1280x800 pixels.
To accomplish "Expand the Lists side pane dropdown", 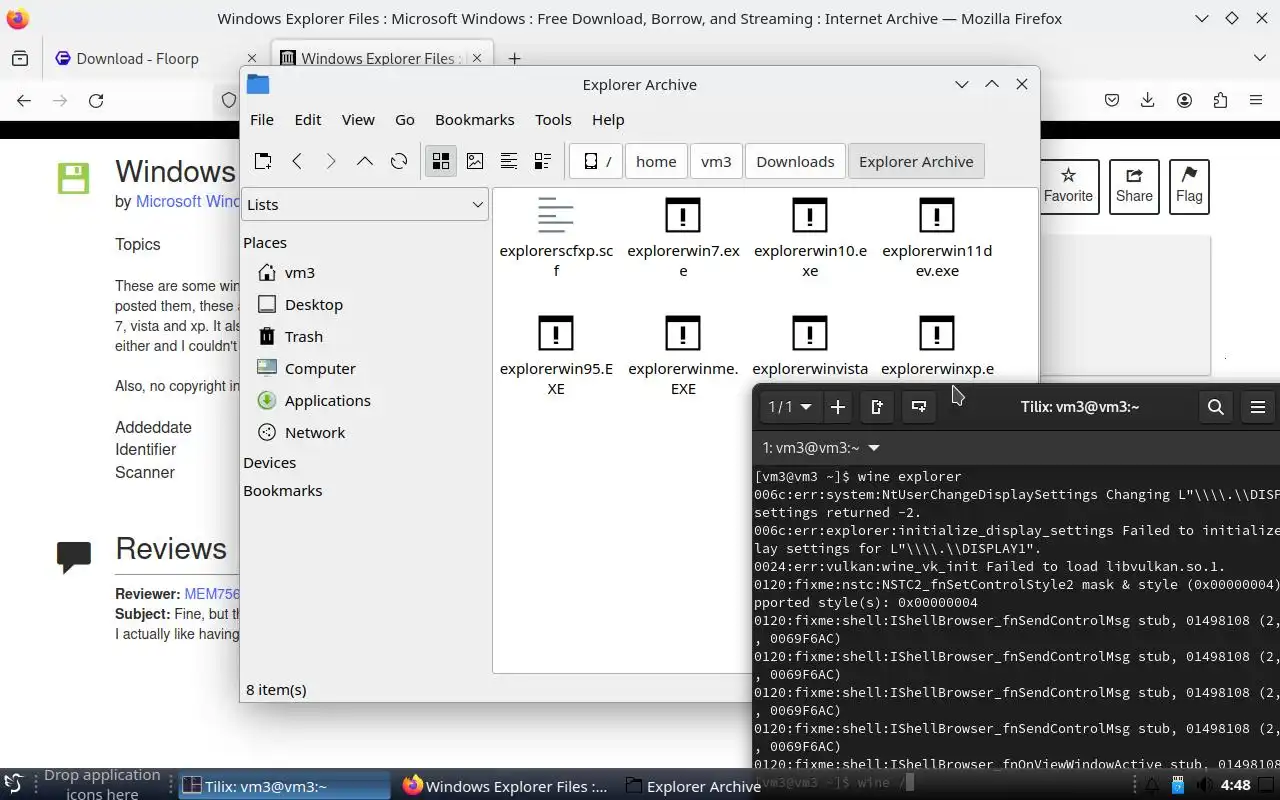I will (365, 204).
